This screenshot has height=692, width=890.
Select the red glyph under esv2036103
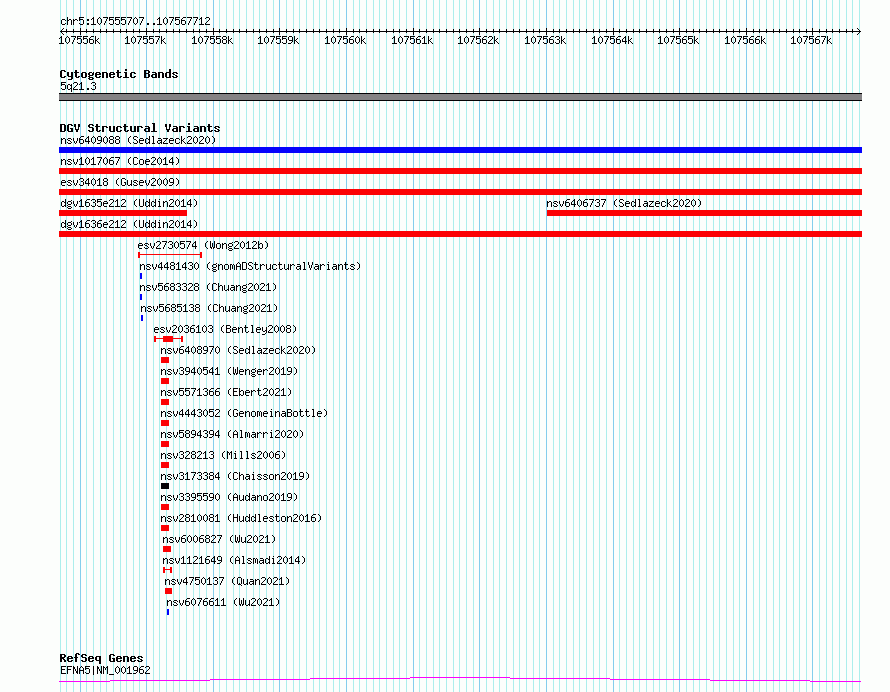point(169,339)
